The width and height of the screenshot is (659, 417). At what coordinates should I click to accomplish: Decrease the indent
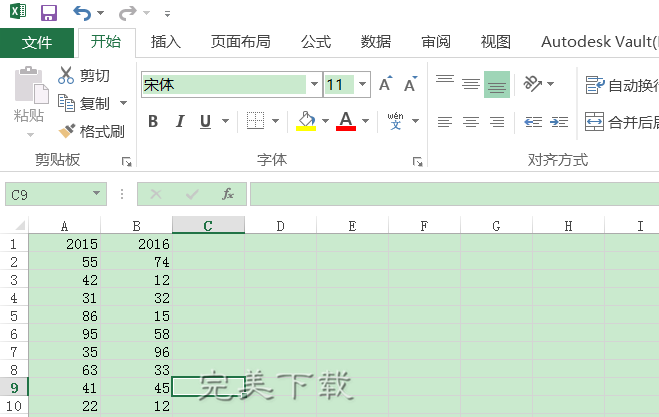pyautogui.click(x=533, y=122)
